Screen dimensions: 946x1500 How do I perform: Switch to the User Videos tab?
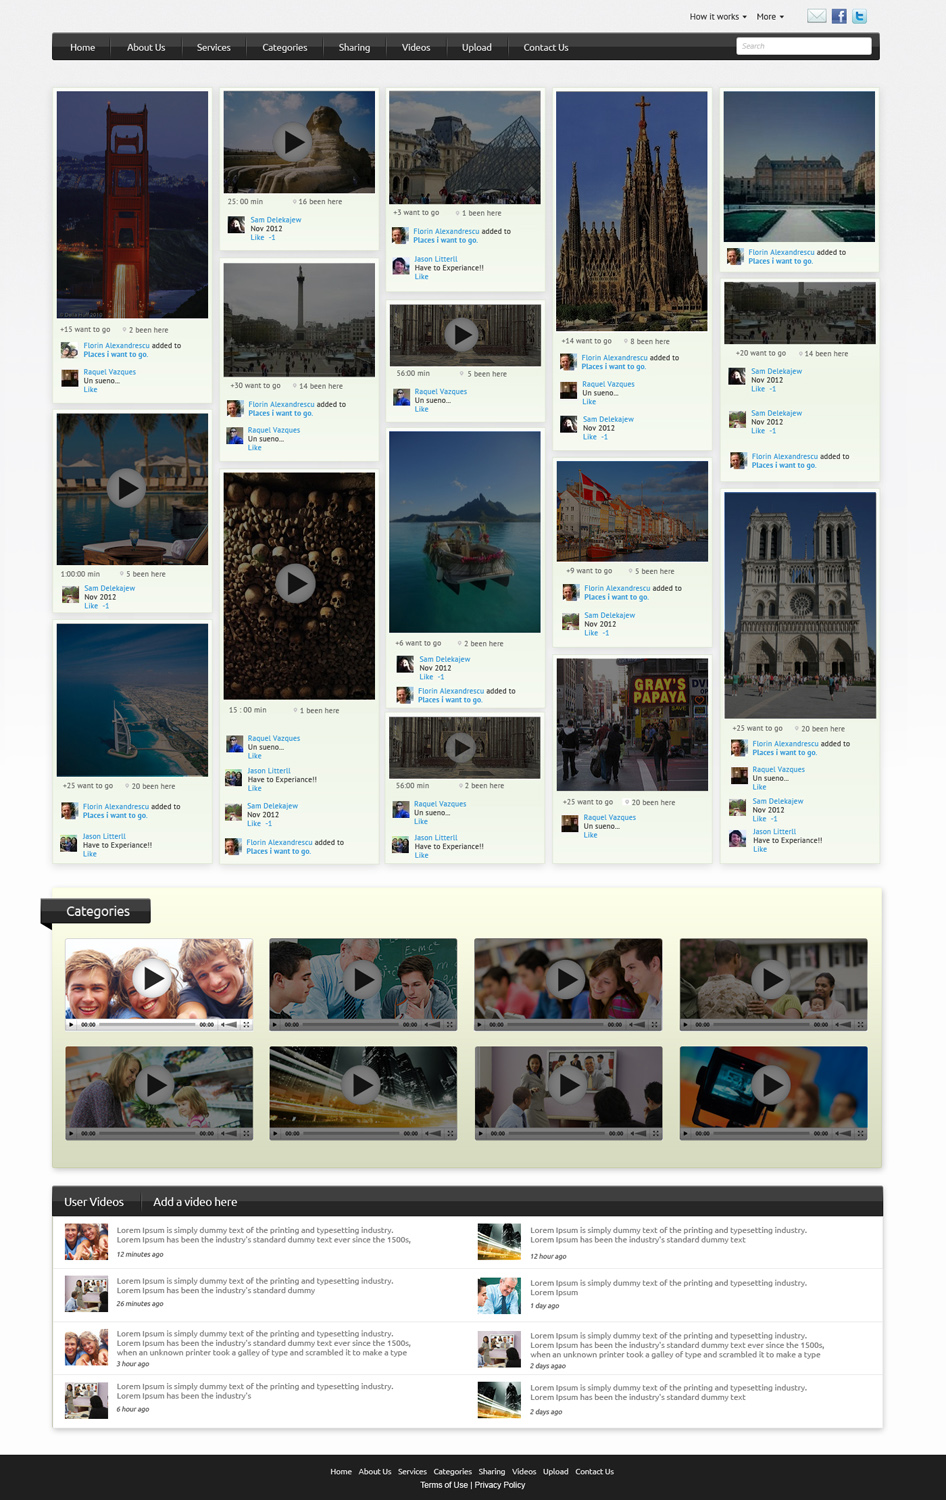click(x=94, y=1202)
